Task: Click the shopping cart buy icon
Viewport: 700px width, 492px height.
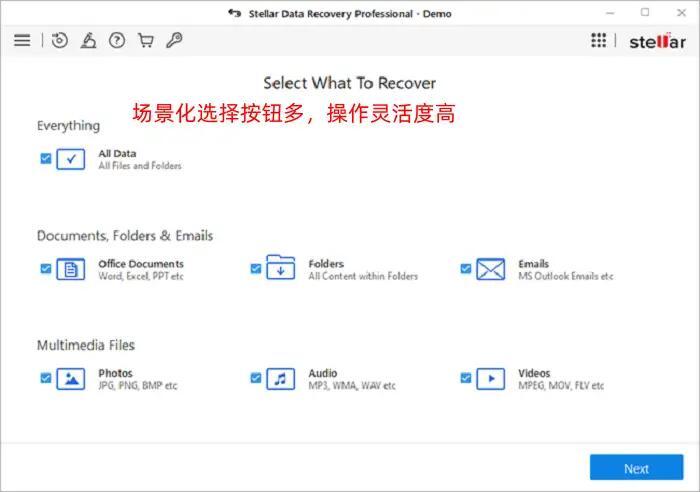Action: (146, 41)
